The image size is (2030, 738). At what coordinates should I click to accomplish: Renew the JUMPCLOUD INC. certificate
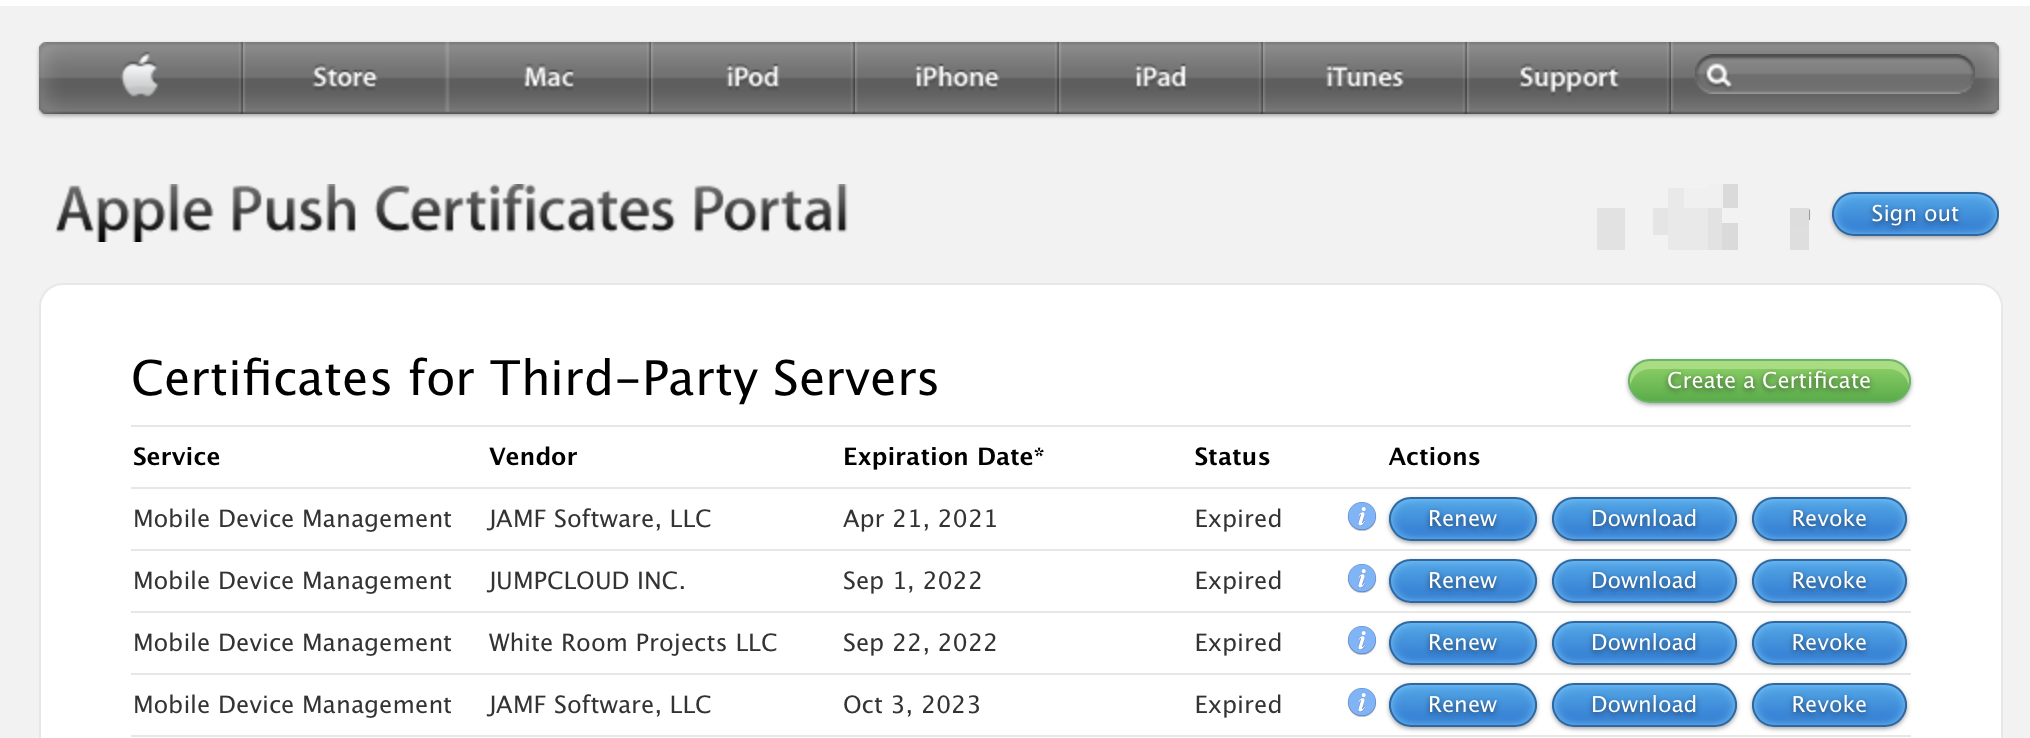1462,581
